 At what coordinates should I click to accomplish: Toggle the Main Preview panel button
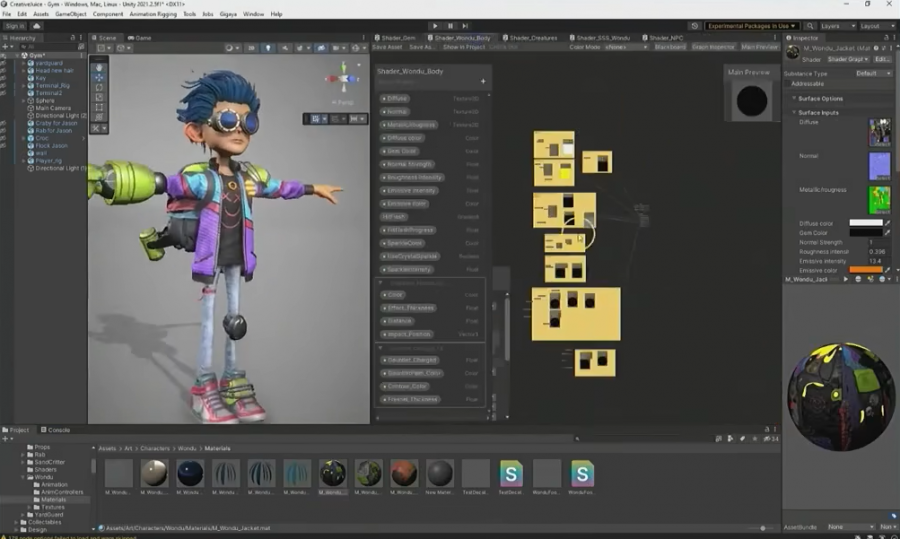[x=759, y=47]
